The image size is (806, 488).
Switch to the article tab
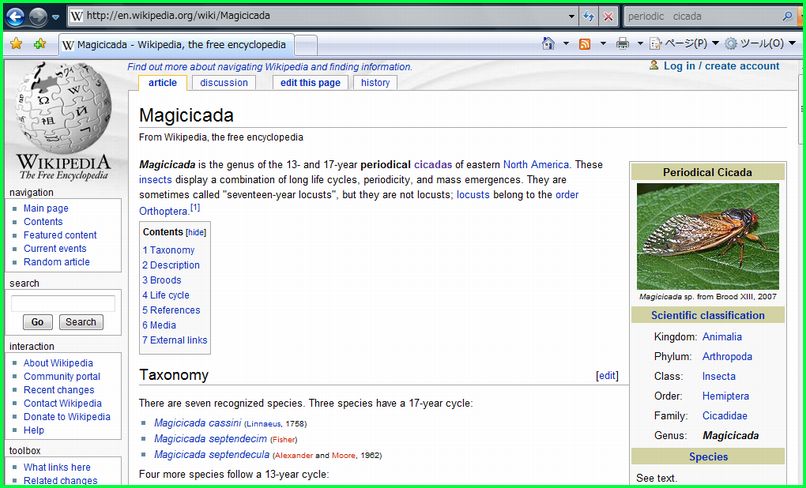tap(162, 83)
